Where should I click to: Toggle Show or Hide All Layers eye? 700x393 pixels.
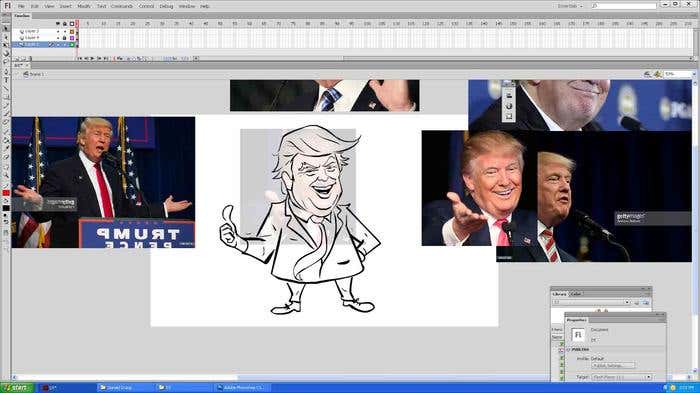[58, 24]
